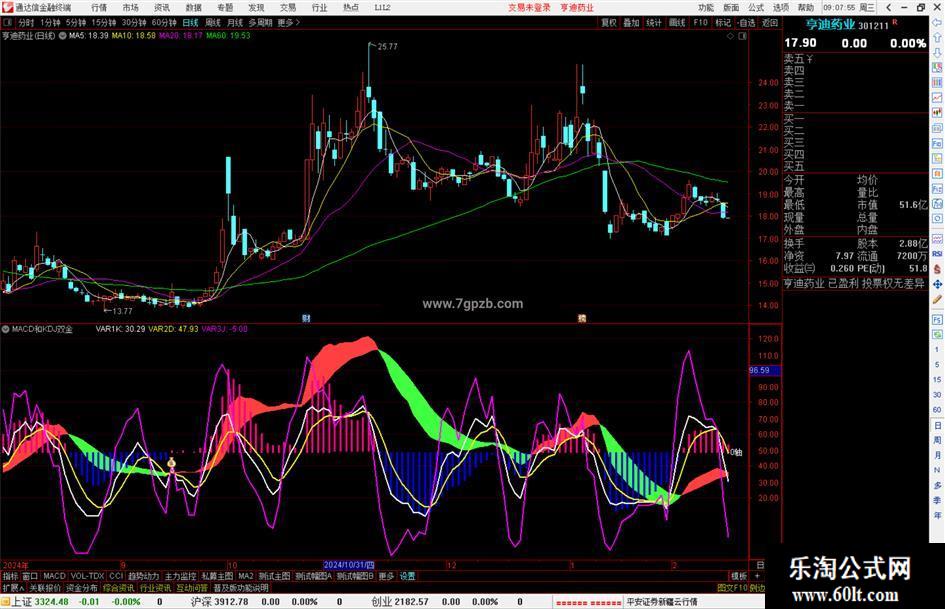
Task: Click the plus icon beside 模板
Action: tap(757, 576)
